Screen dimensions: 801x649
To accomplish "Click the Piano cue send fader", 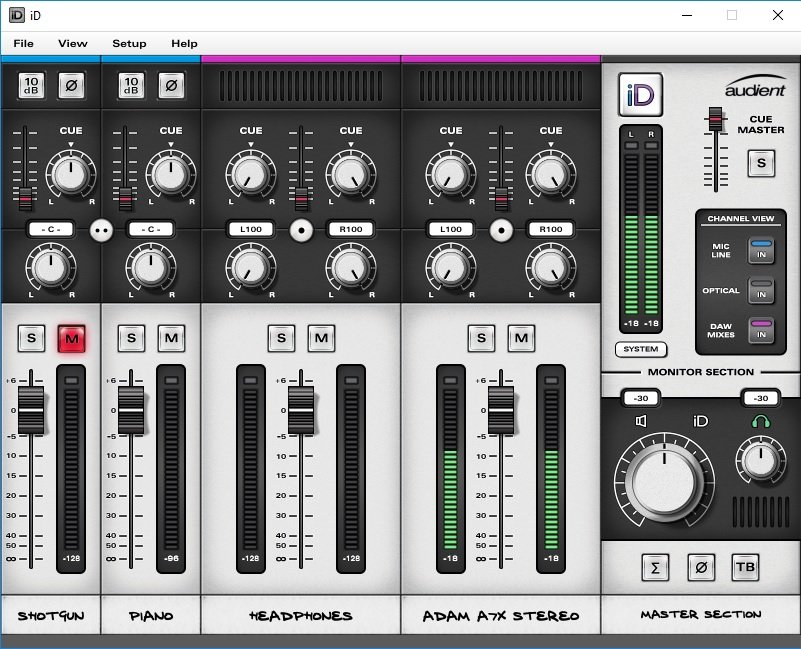I will click(125, 198).
